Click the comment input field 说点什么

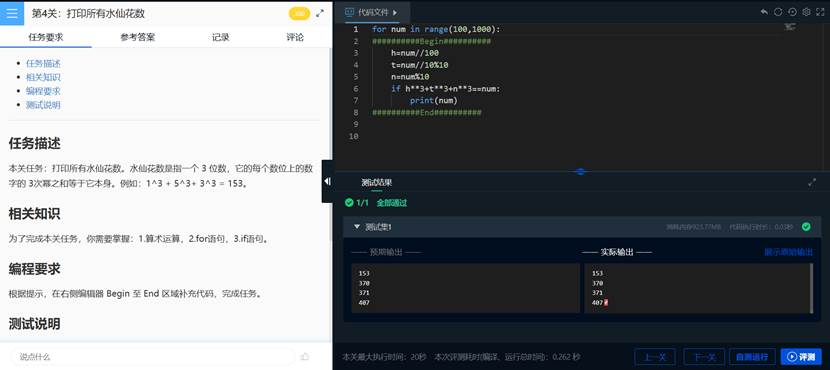click(152, 357)
